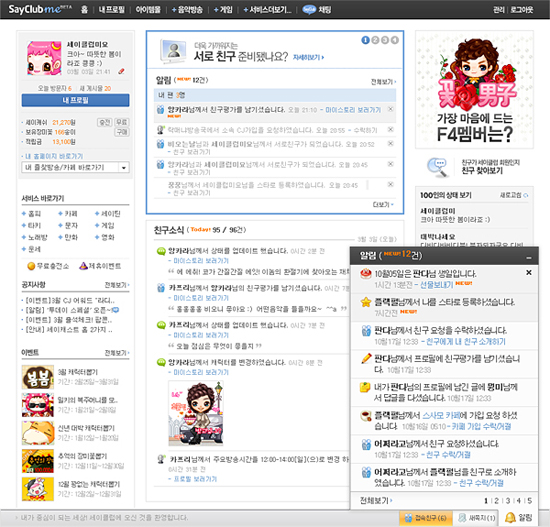550x527 pixels.
Task: Select banner page indicator 3
Action: click(385, 40)
